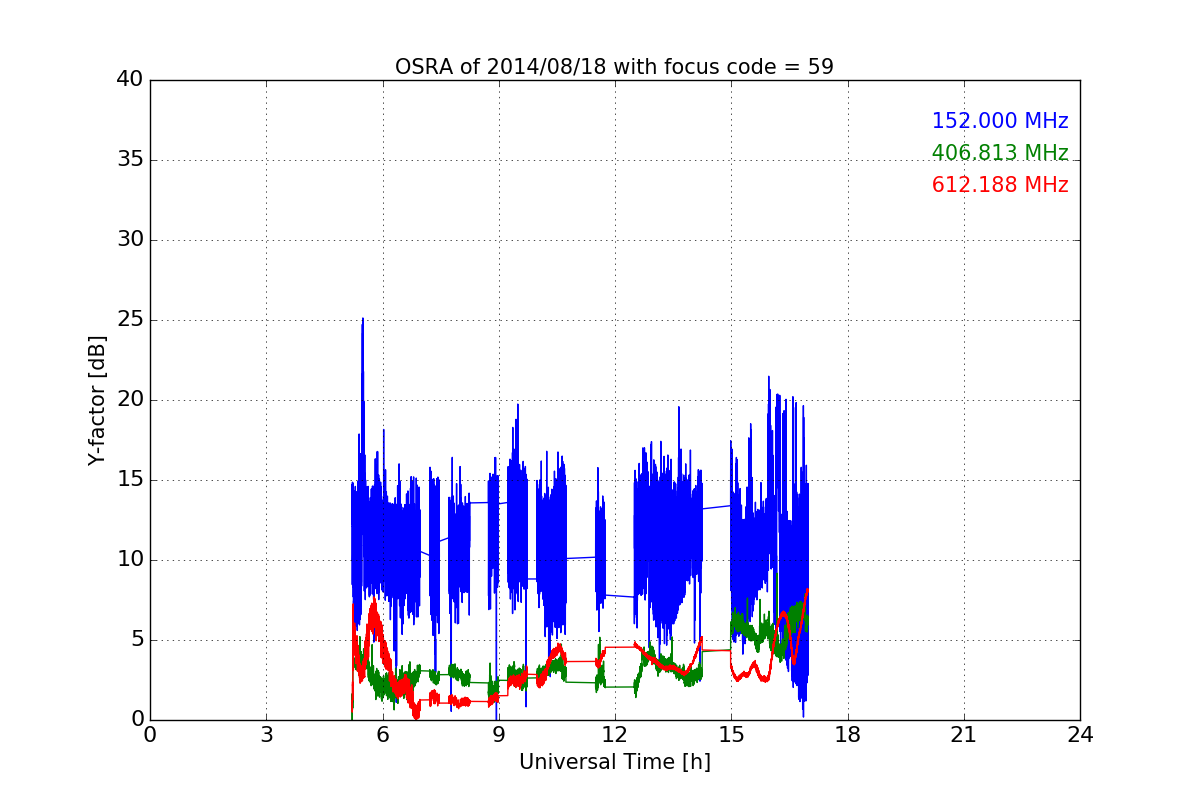Click the Universal Time [h] axis label
Image resolution: width=1200 pixels, height=800 pixels.
click(614, 762)
